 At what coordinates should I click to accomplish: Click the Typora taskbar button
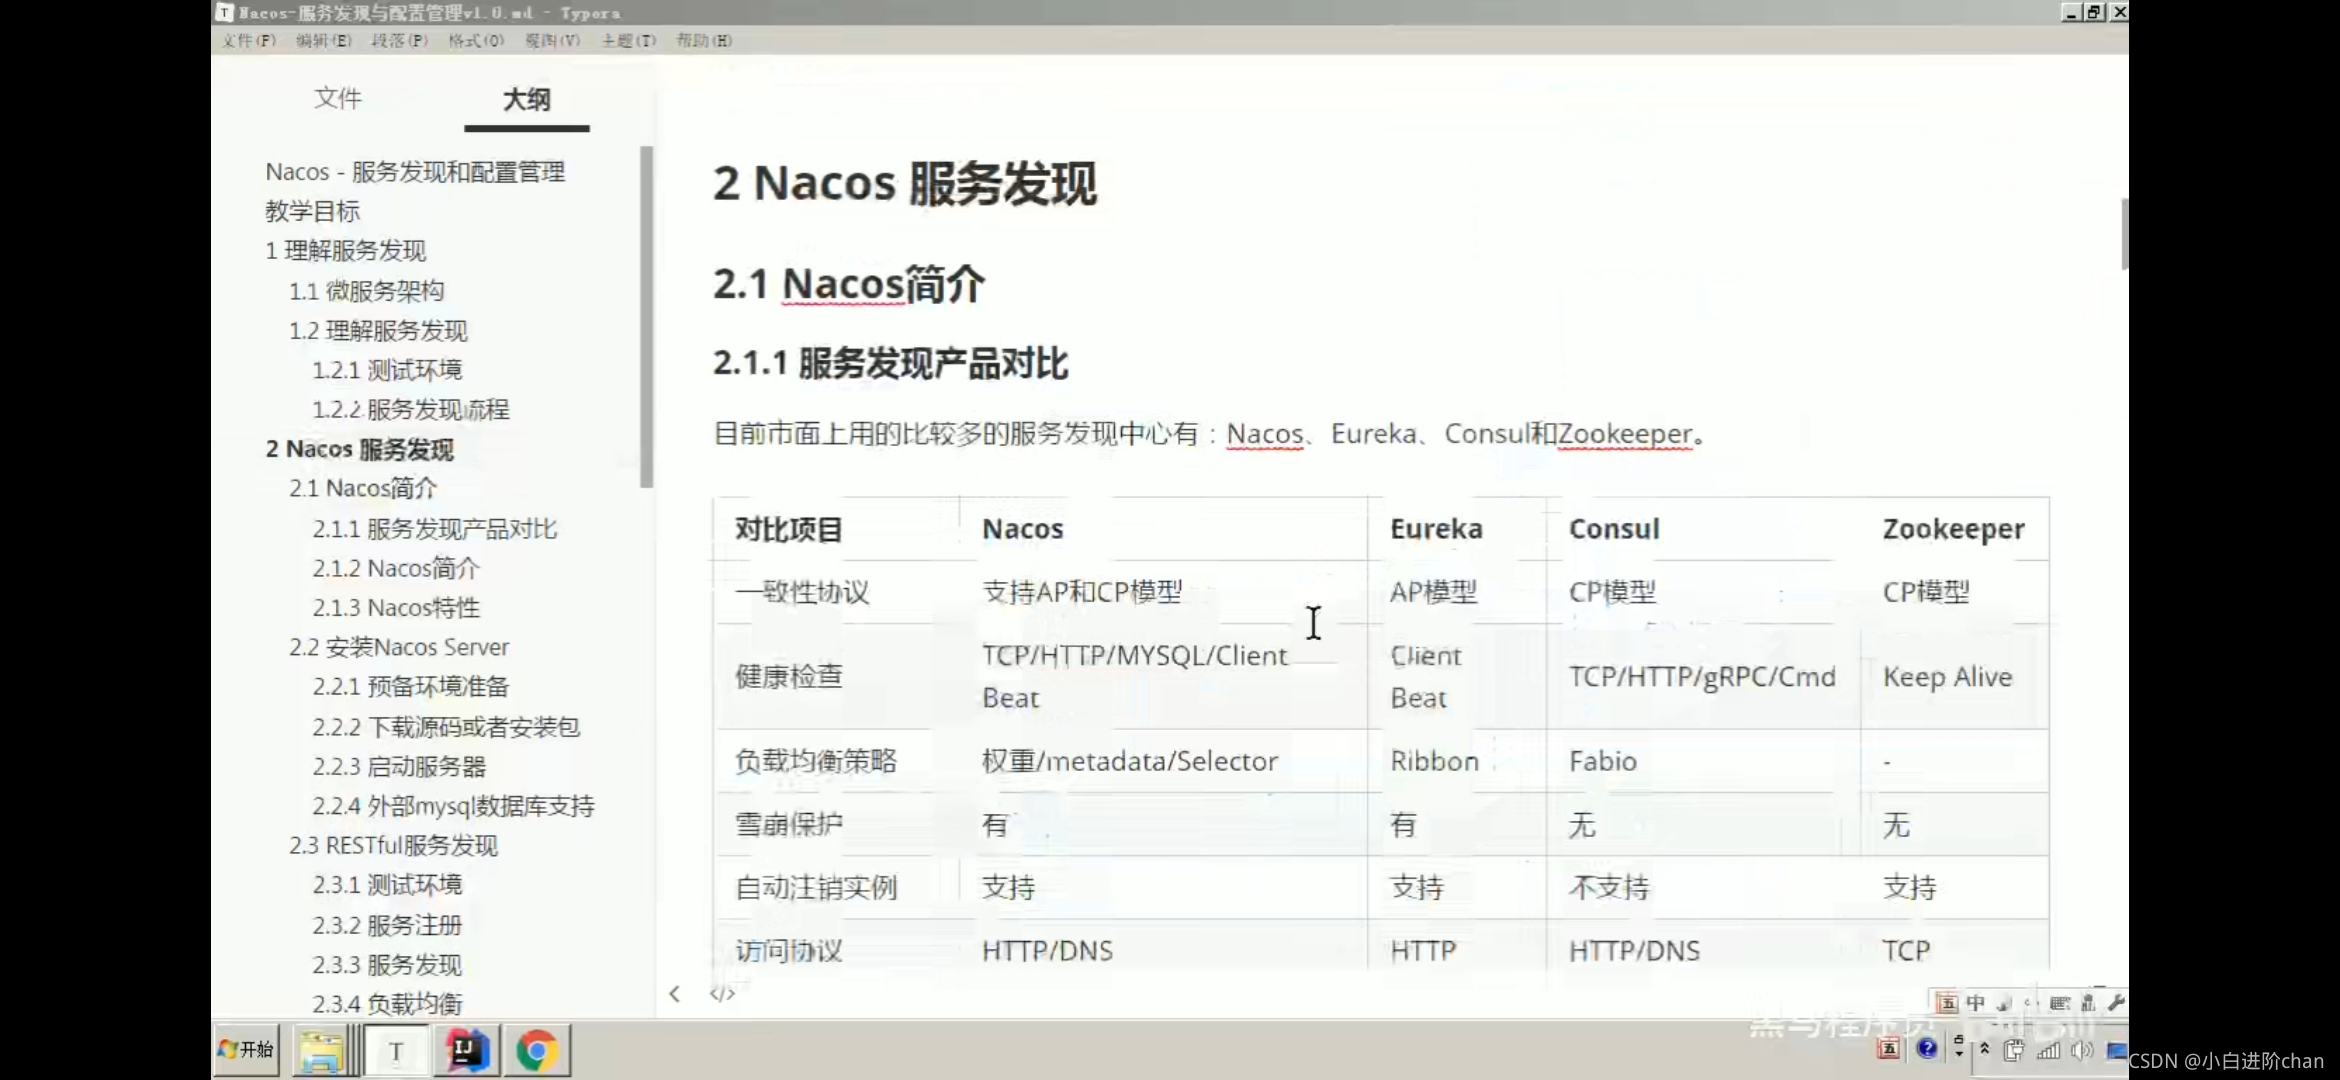point(396,1050)
